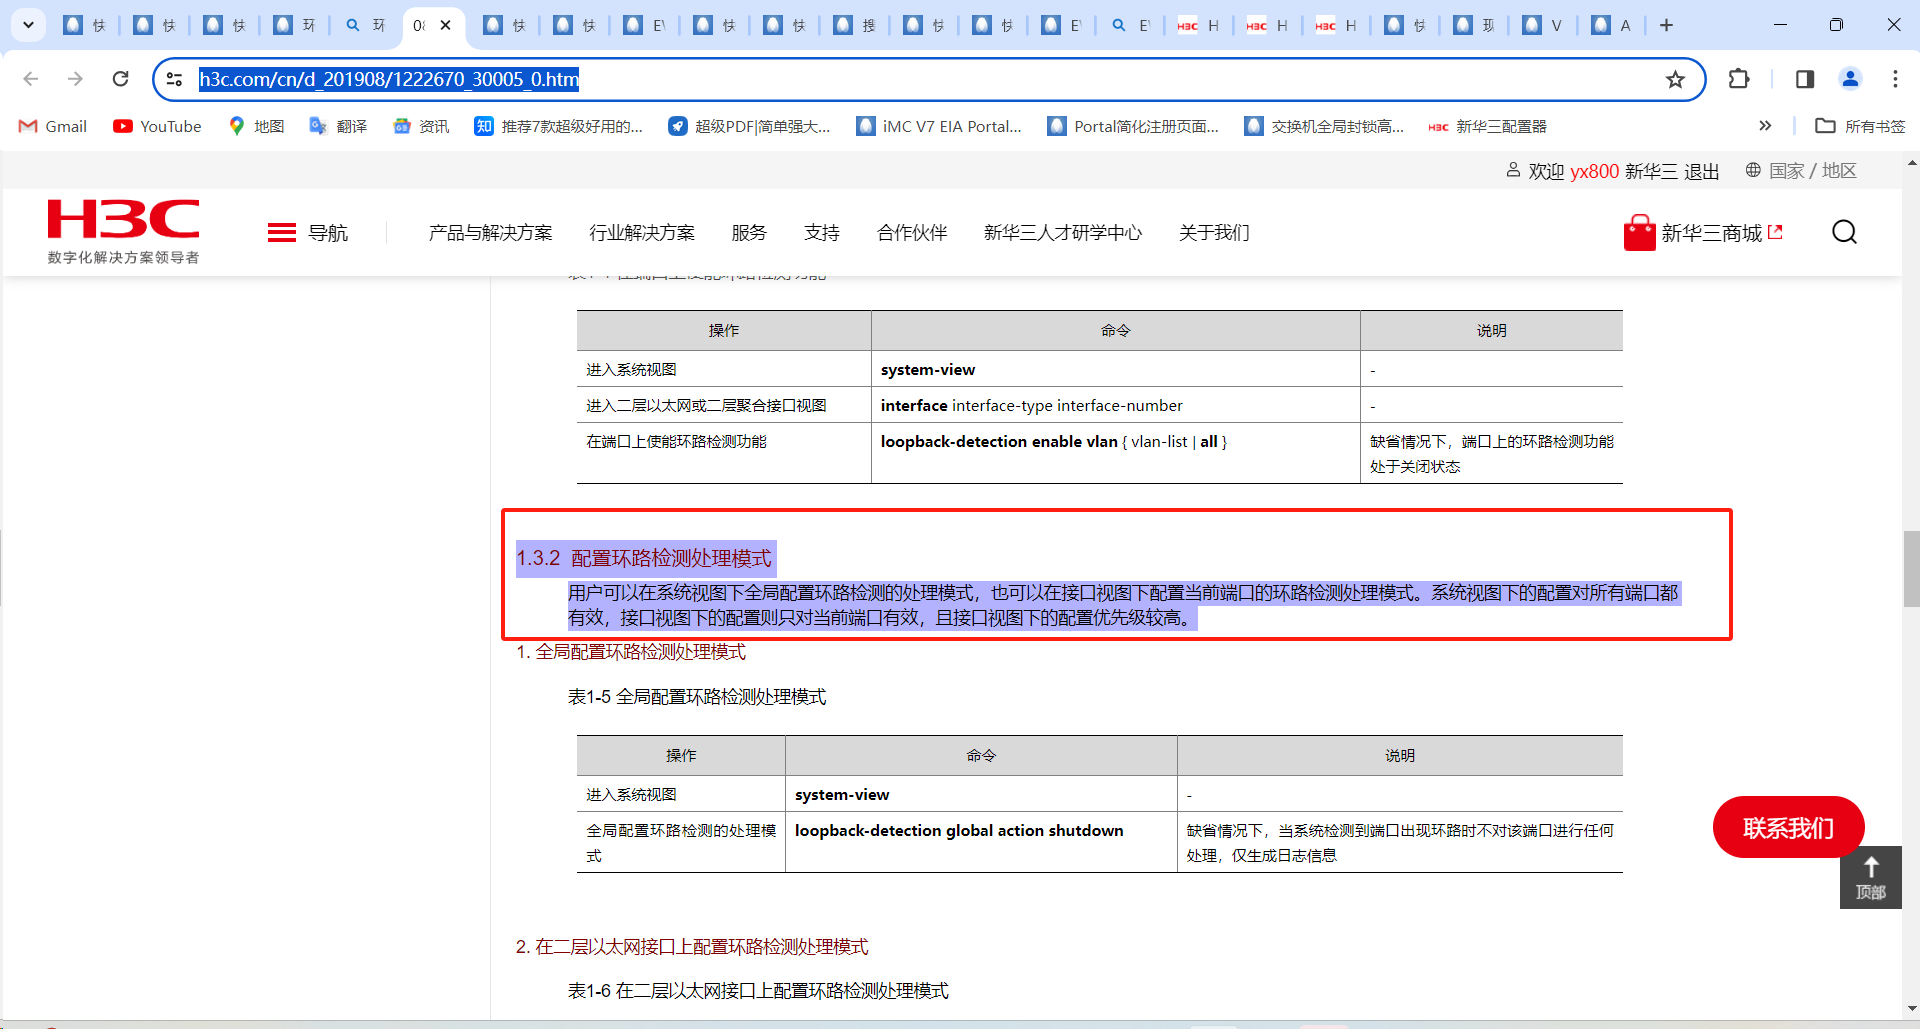Open the 支持 menu
This screenshot has width=1920, height=1029.
(x=822, y=233)
